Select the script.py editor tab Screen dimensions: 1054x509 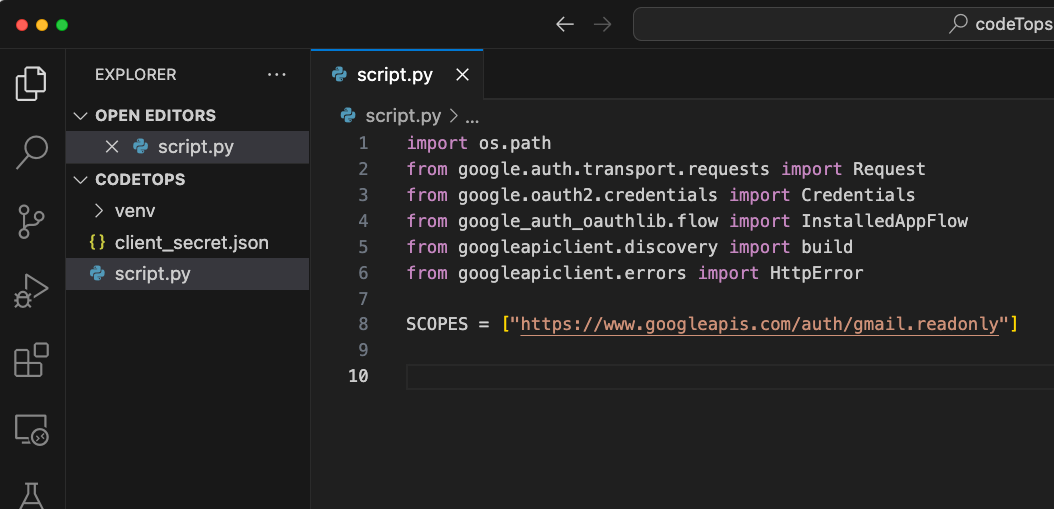[397, 75]
